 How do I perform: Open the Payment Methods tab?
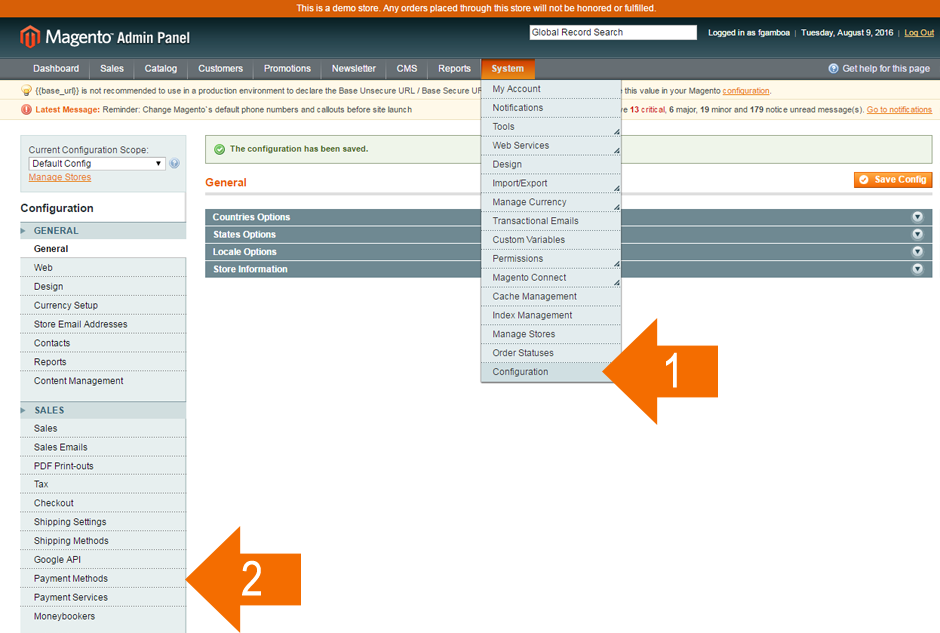click(x=103, y=579)
